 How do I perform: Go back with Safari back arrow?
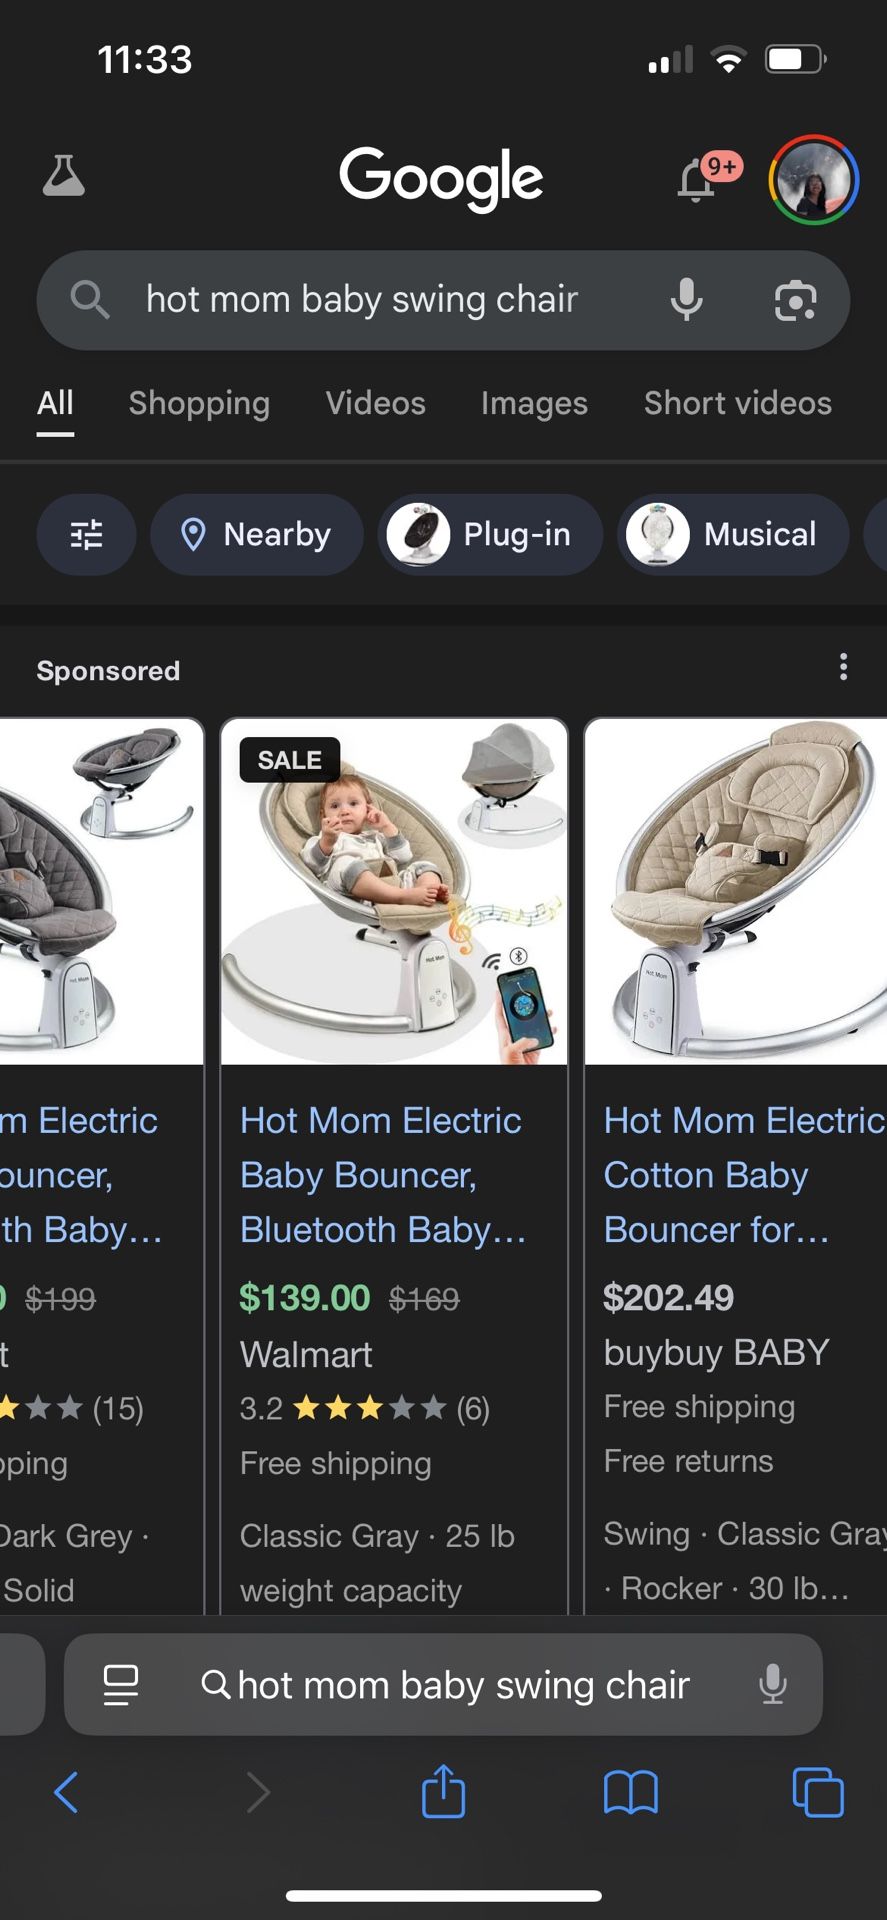click(x=66, y=1791)
